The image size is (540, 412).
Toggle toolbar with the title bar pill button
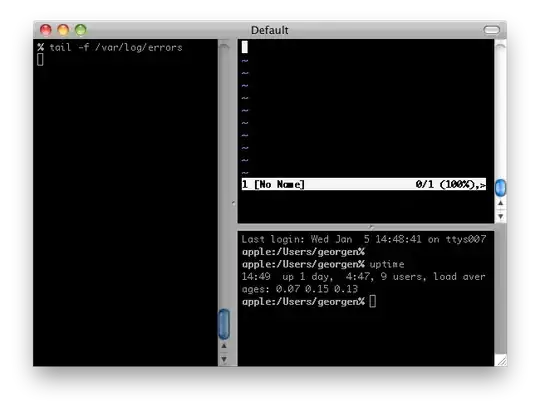click(x=491, y=30)
